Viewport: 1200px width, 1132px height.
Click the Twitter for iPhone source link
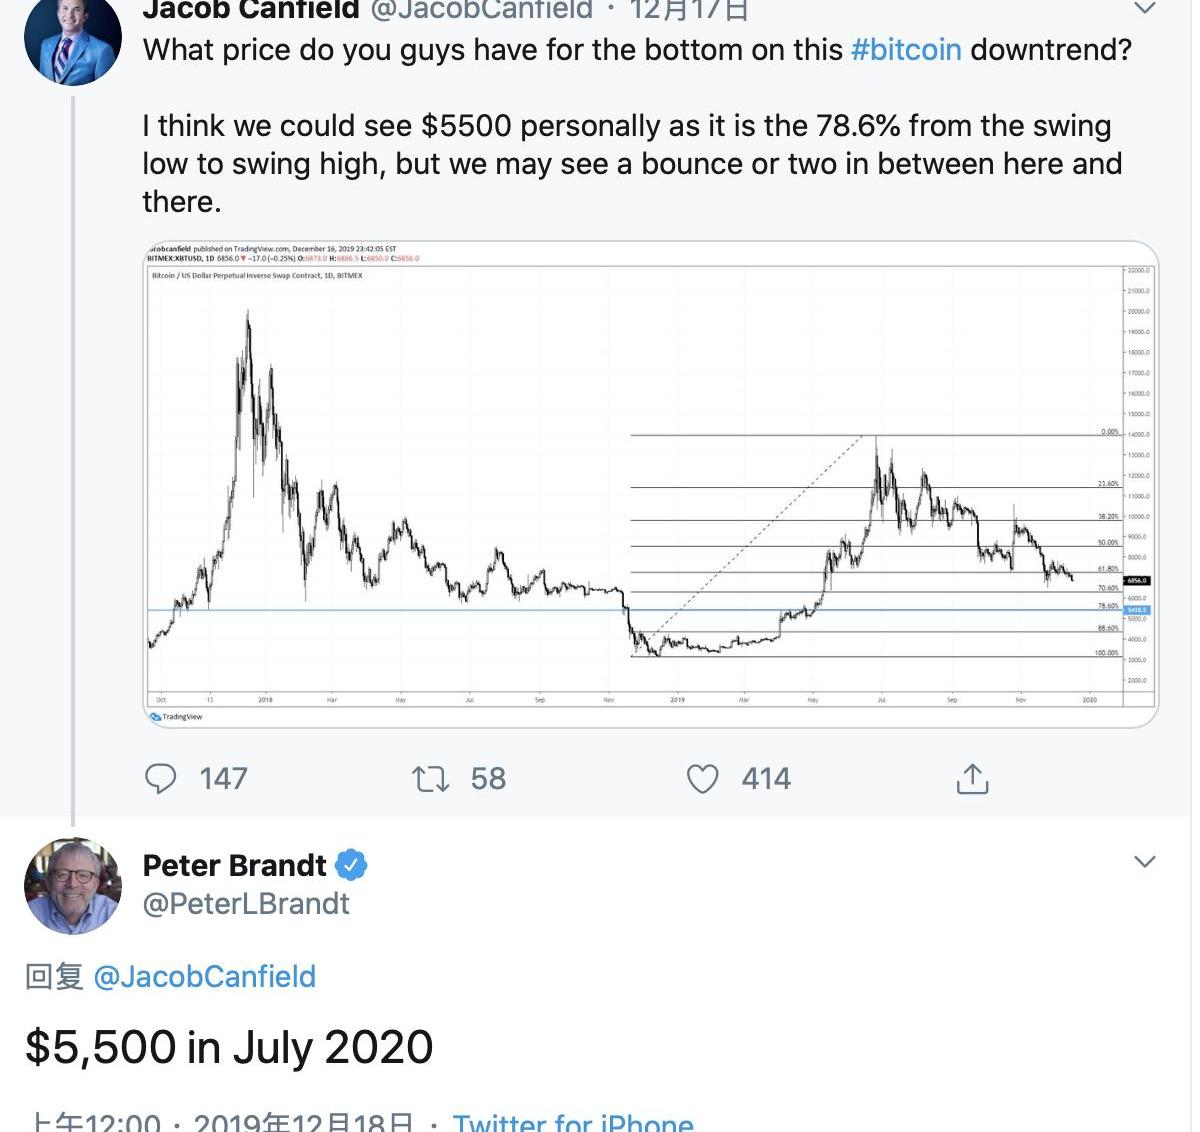(x=573, y=1122)
